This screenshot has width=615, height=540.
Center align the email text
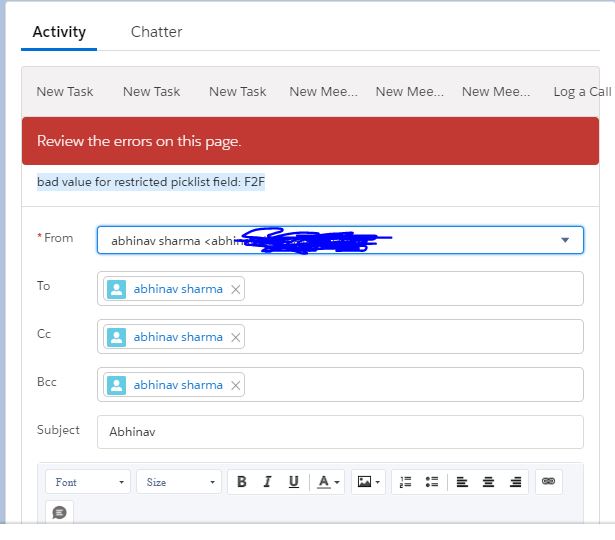pyautogui.click(x=488, y=482)
